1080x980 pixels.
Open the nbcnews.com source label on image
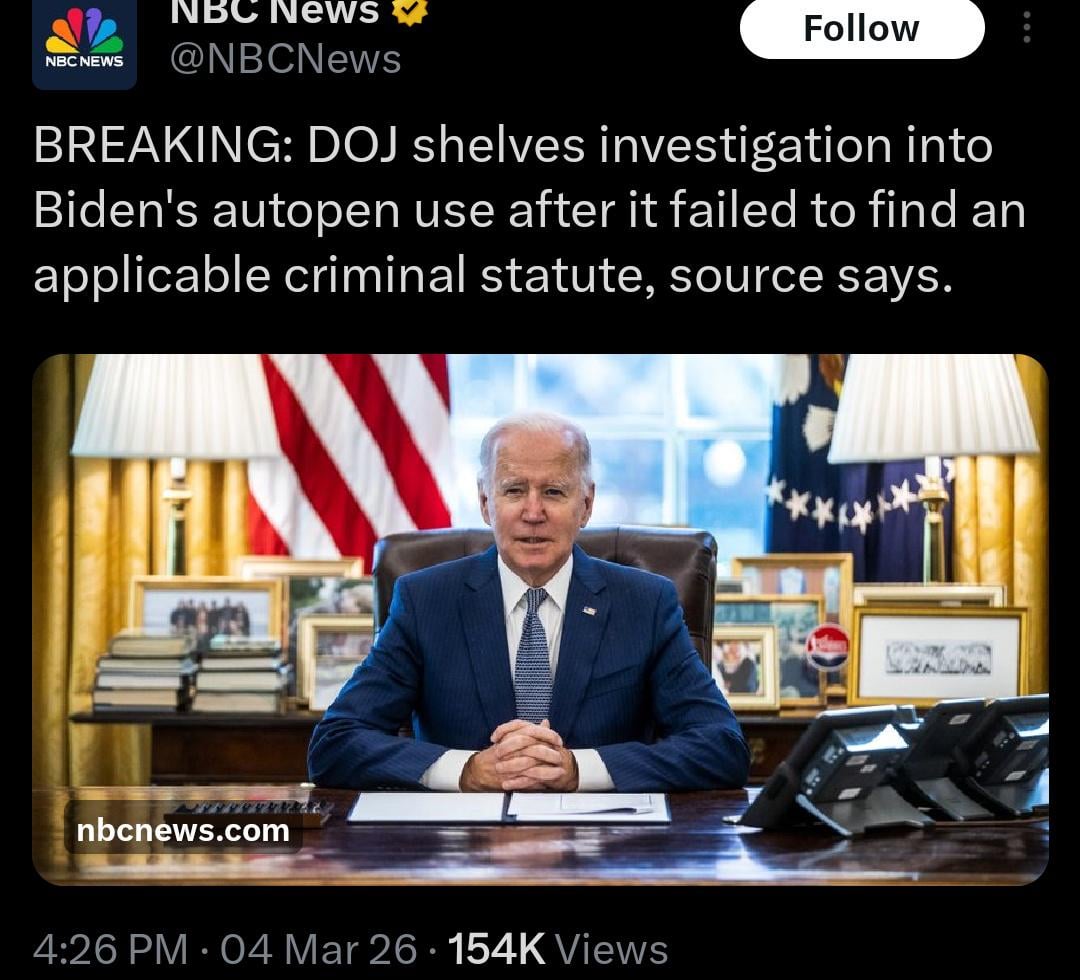[x=183, y=831]
